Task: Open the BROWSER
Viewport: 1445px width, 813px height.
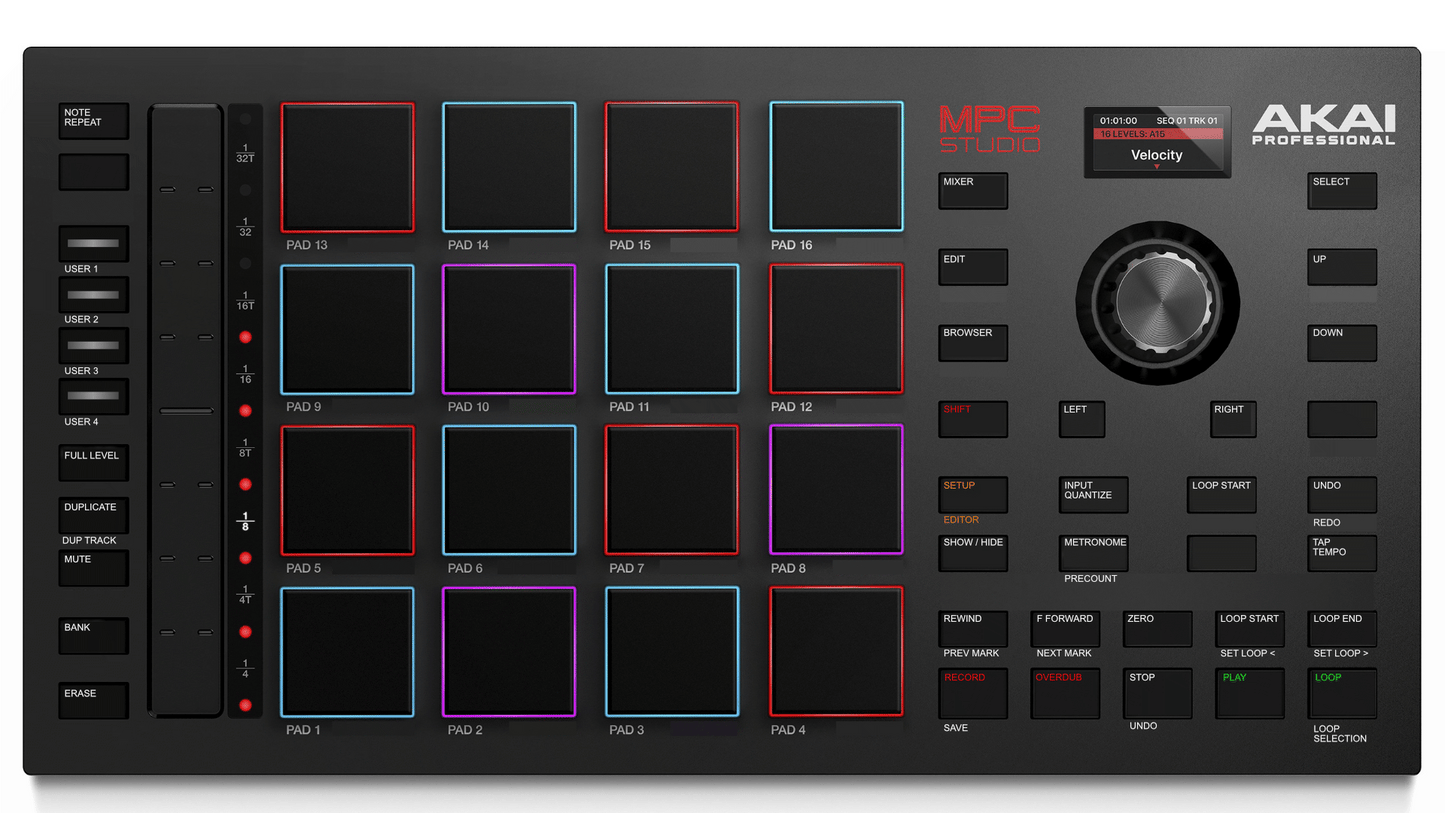Action: tap(973, 343)
